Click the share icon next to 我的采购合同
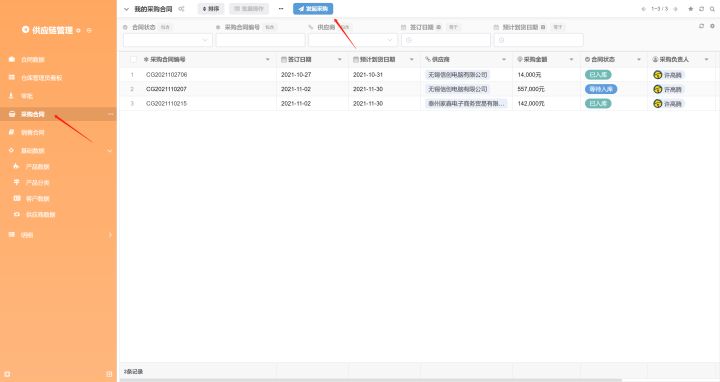This screenshot has height=382, width=720. coord(181,9)
